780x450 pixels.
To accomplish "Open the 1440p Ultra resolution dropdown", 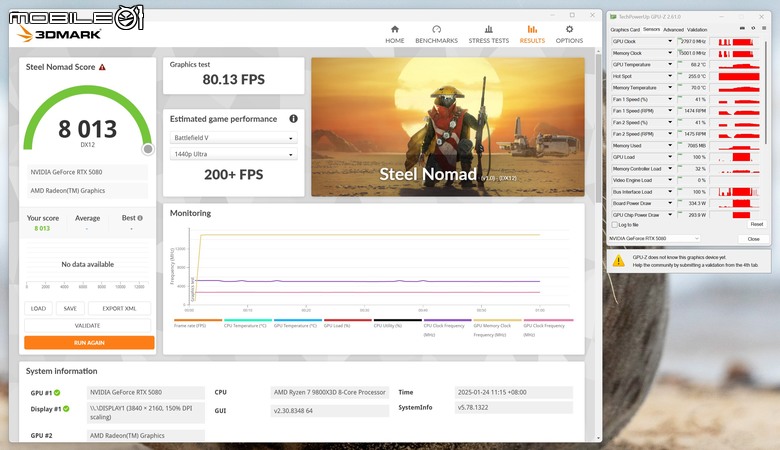I will [x=233, y=154].
